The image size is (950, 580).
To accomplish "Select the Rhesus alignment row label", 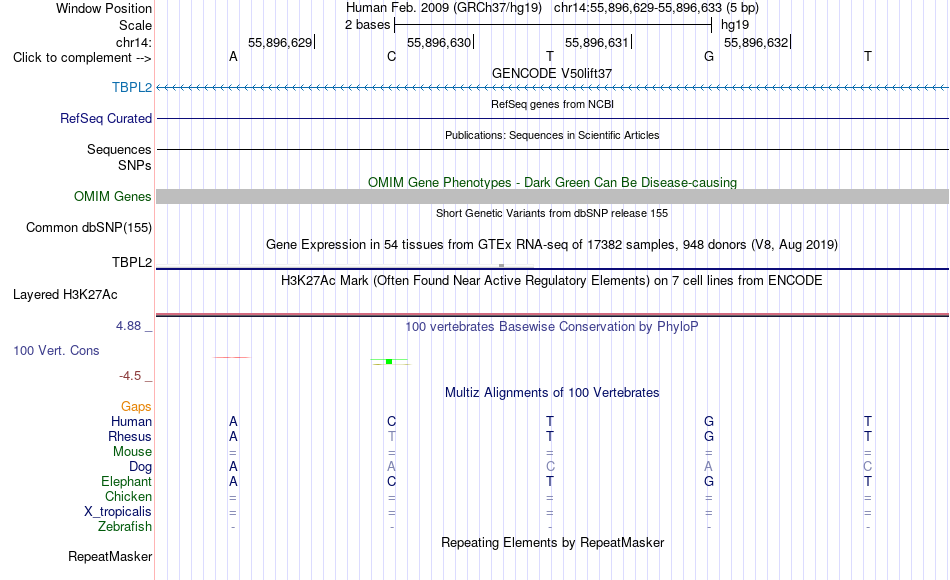I will point(130,436).
